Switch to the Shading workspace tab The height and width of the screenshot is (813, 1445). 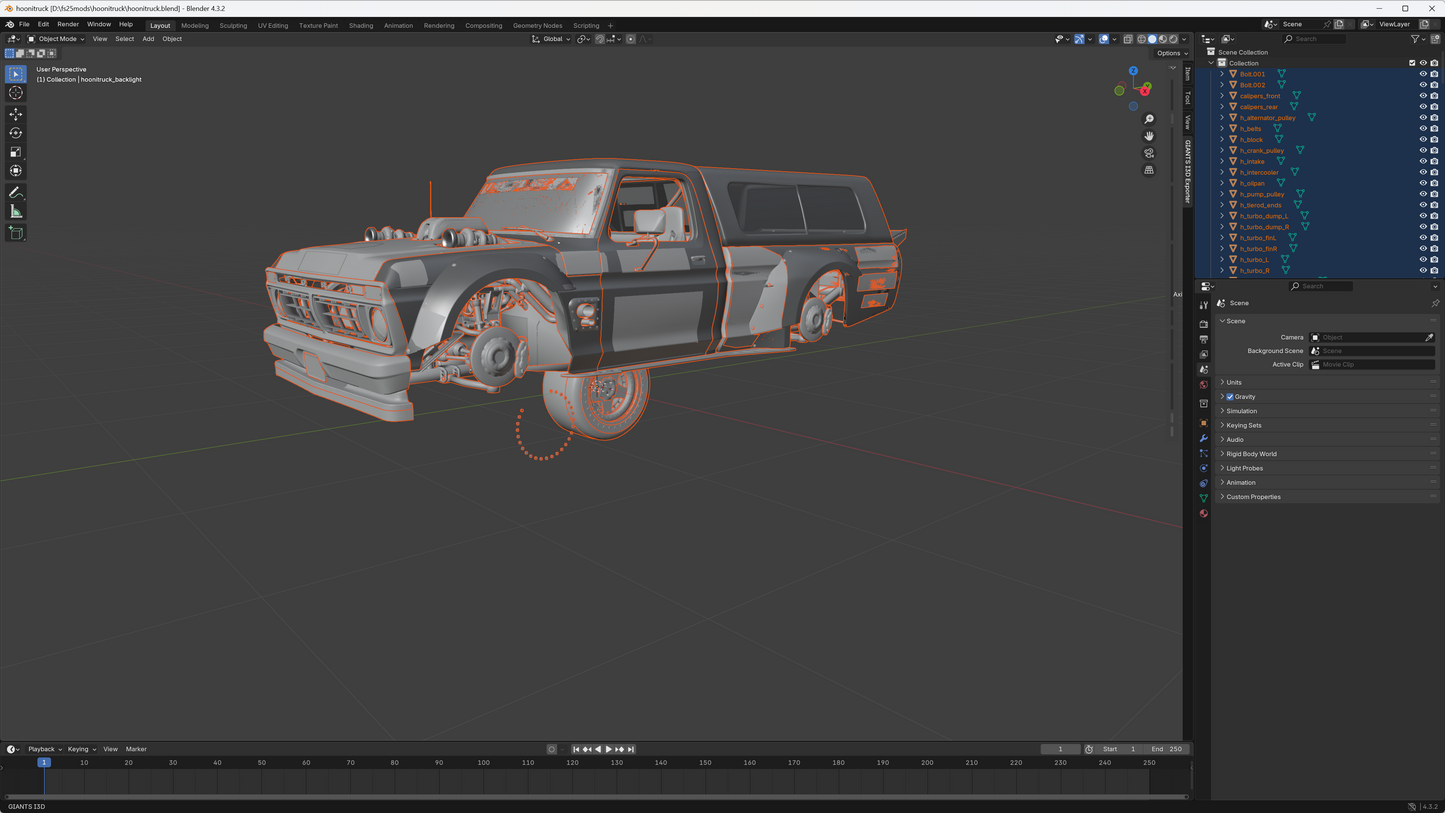click(361, 25)
